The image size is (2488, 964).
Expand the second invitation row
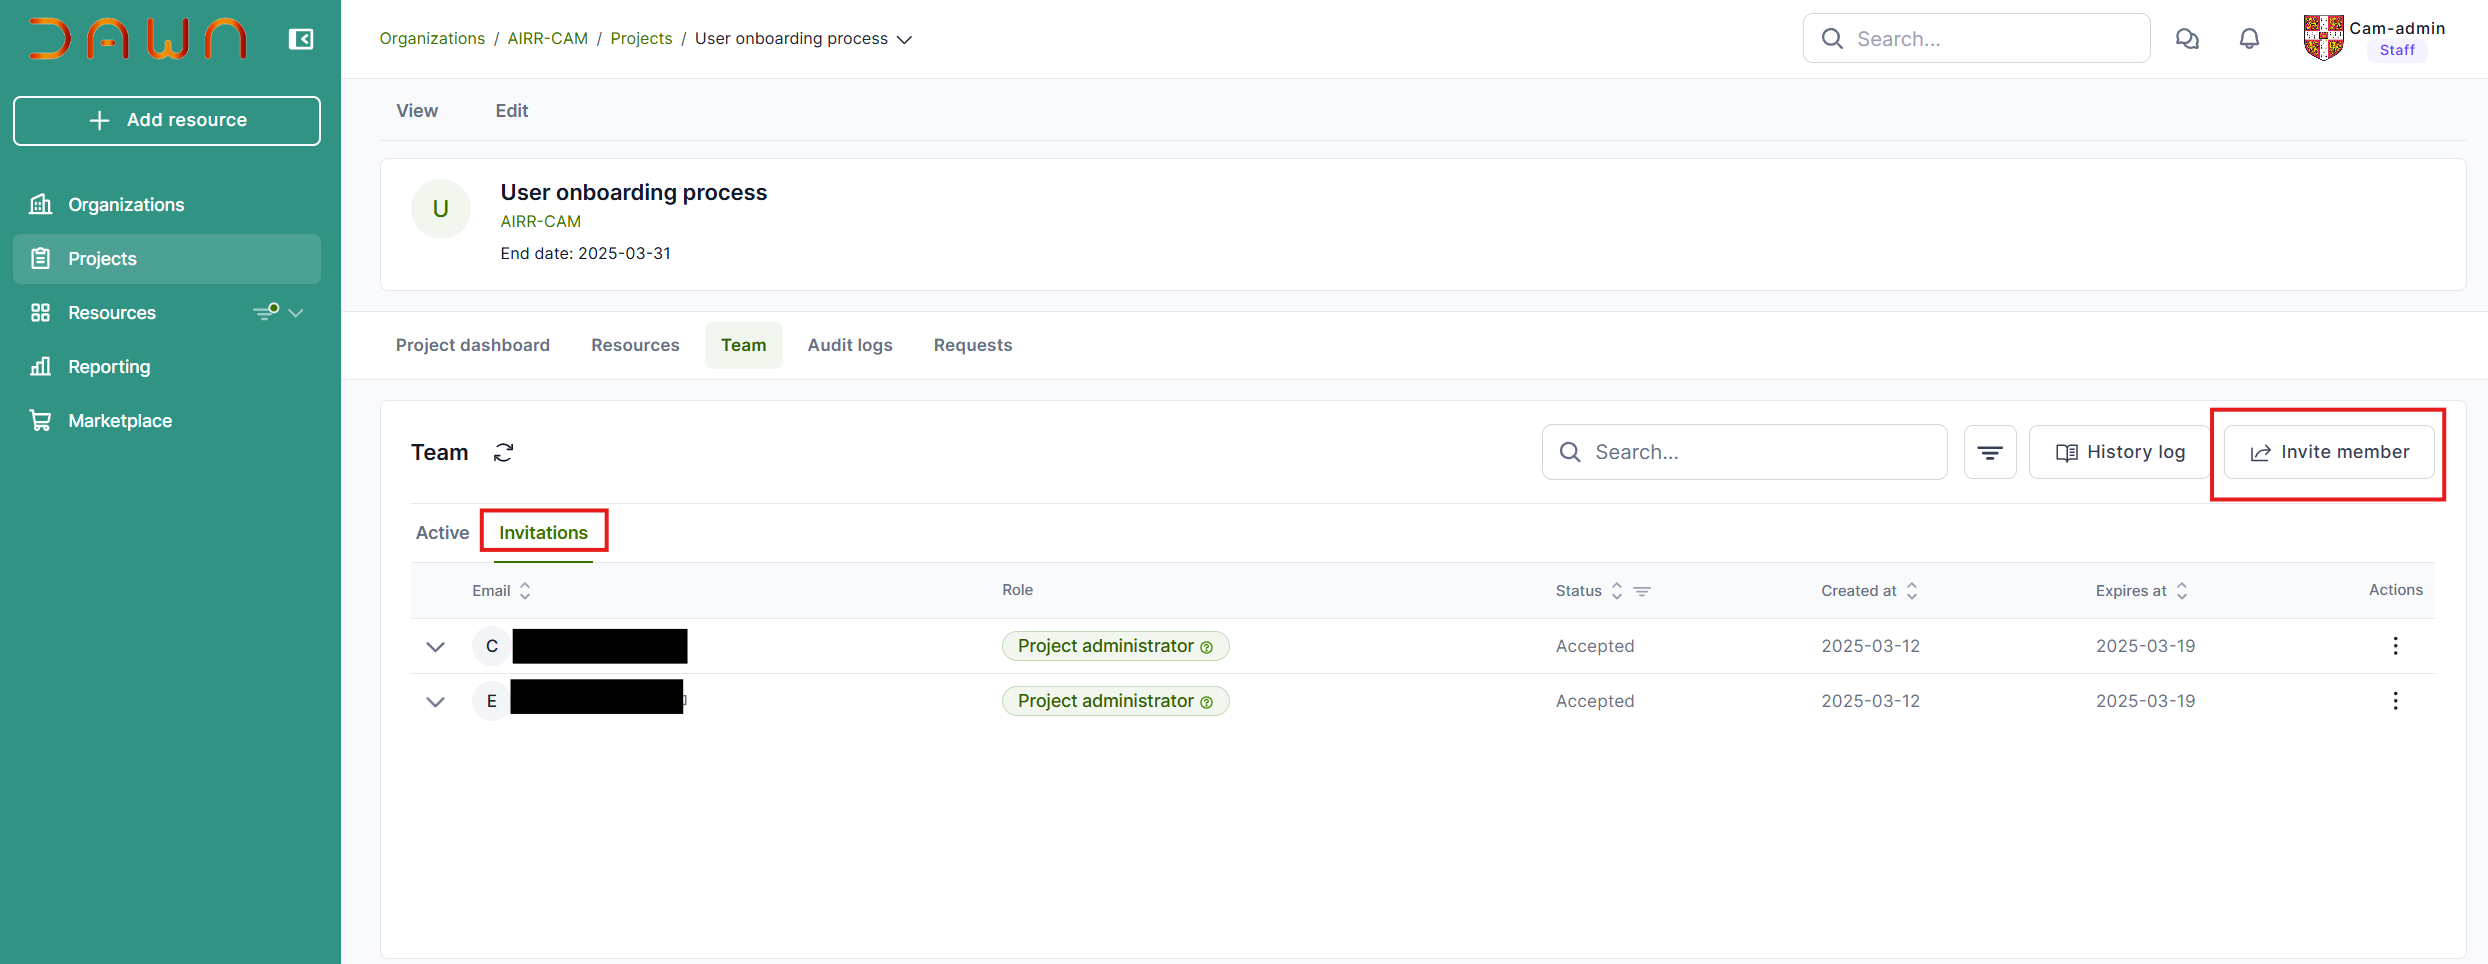[435, 702]
